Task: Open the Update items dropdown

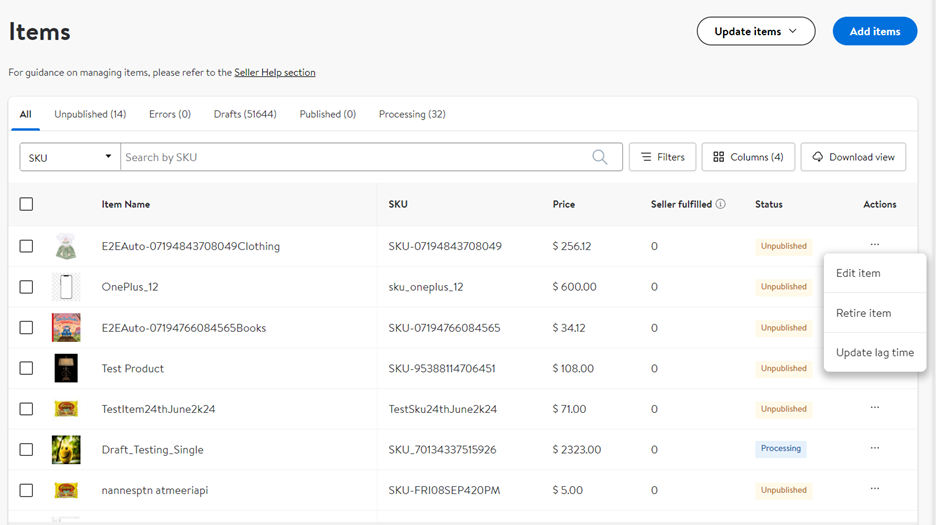Action: click(756, 31)
